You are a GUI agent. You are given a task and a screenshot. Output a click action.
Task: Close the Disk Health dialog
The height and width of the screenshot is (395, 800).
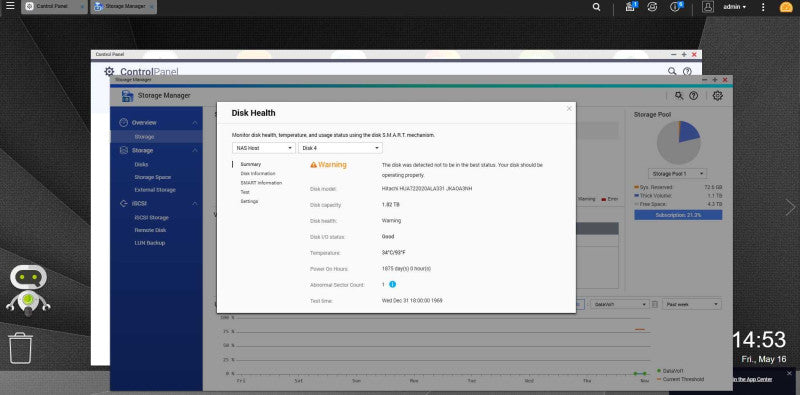click(569, 108)
